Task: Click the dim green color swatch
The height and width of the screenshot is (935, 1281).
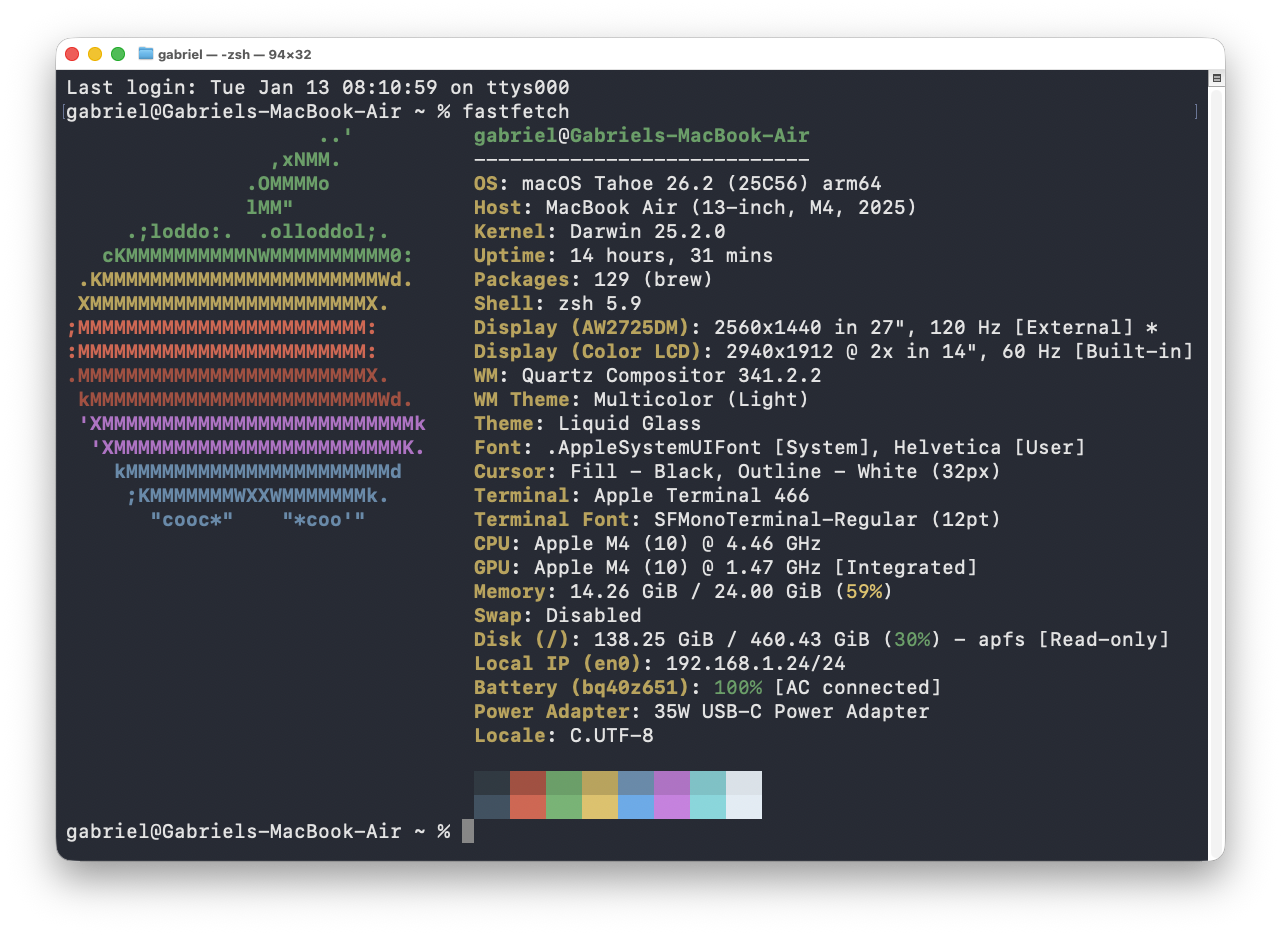Action: click(564, 783)
